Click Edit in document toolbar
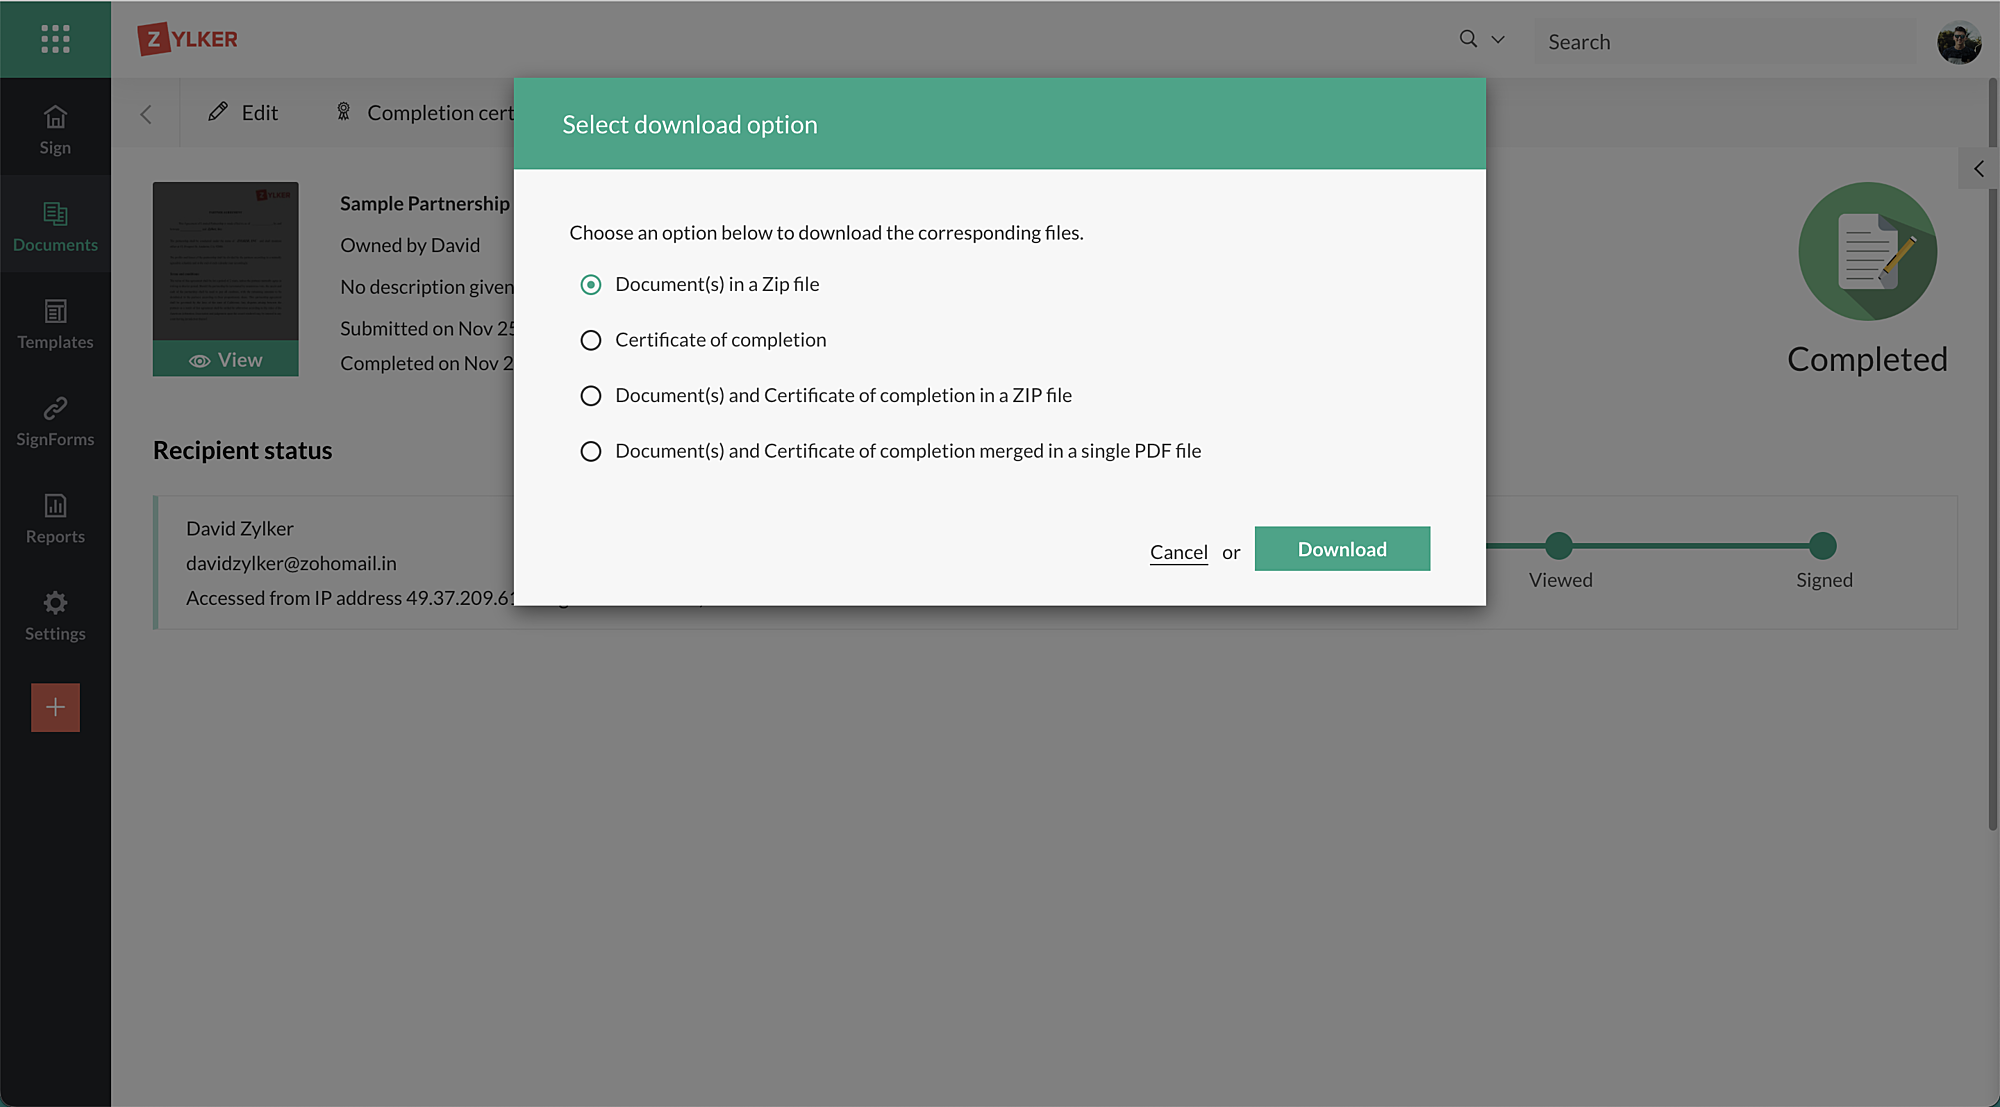 click(243, 113)
